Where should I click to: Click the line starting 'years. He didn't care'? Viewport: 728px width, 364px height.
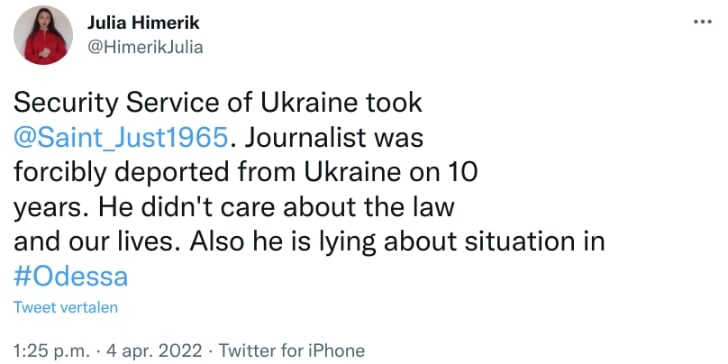point(234,208)
